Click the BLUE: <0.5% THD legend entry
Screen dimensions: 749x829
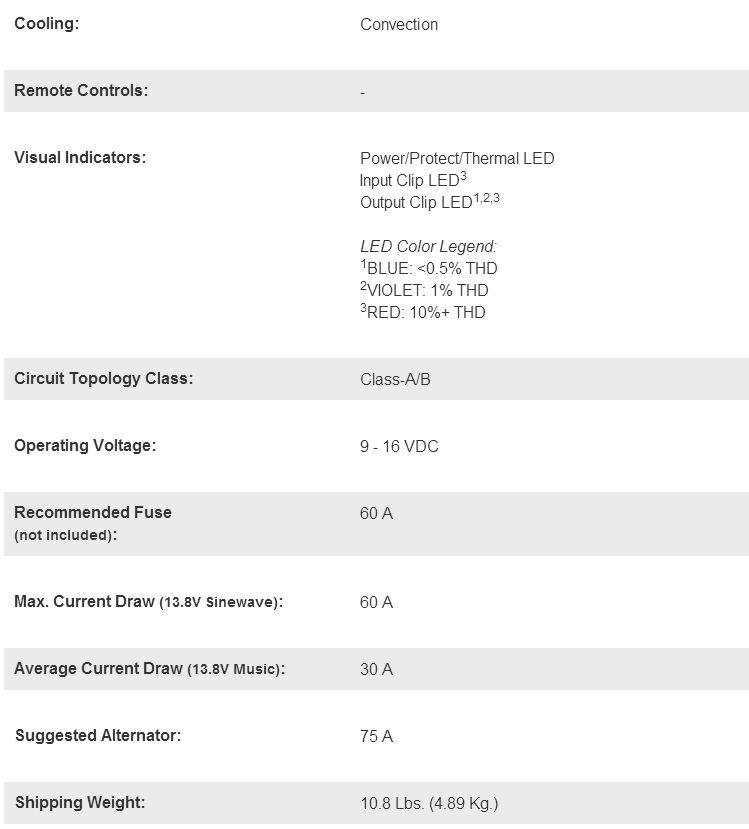click(430, 268)
